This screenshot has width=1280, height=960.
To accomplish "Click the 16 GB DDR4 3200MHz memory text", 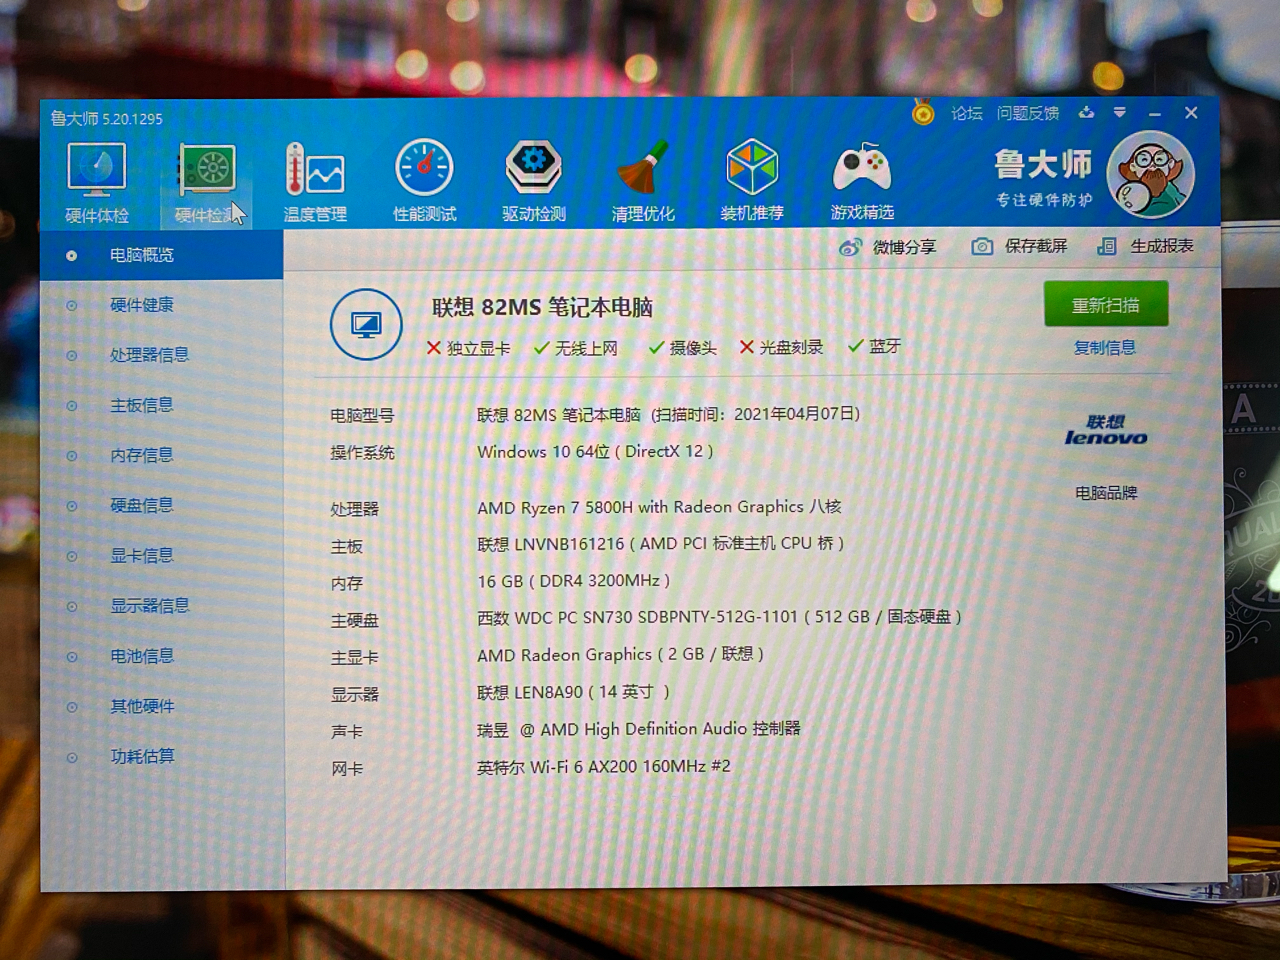I will tap(573, 581).
